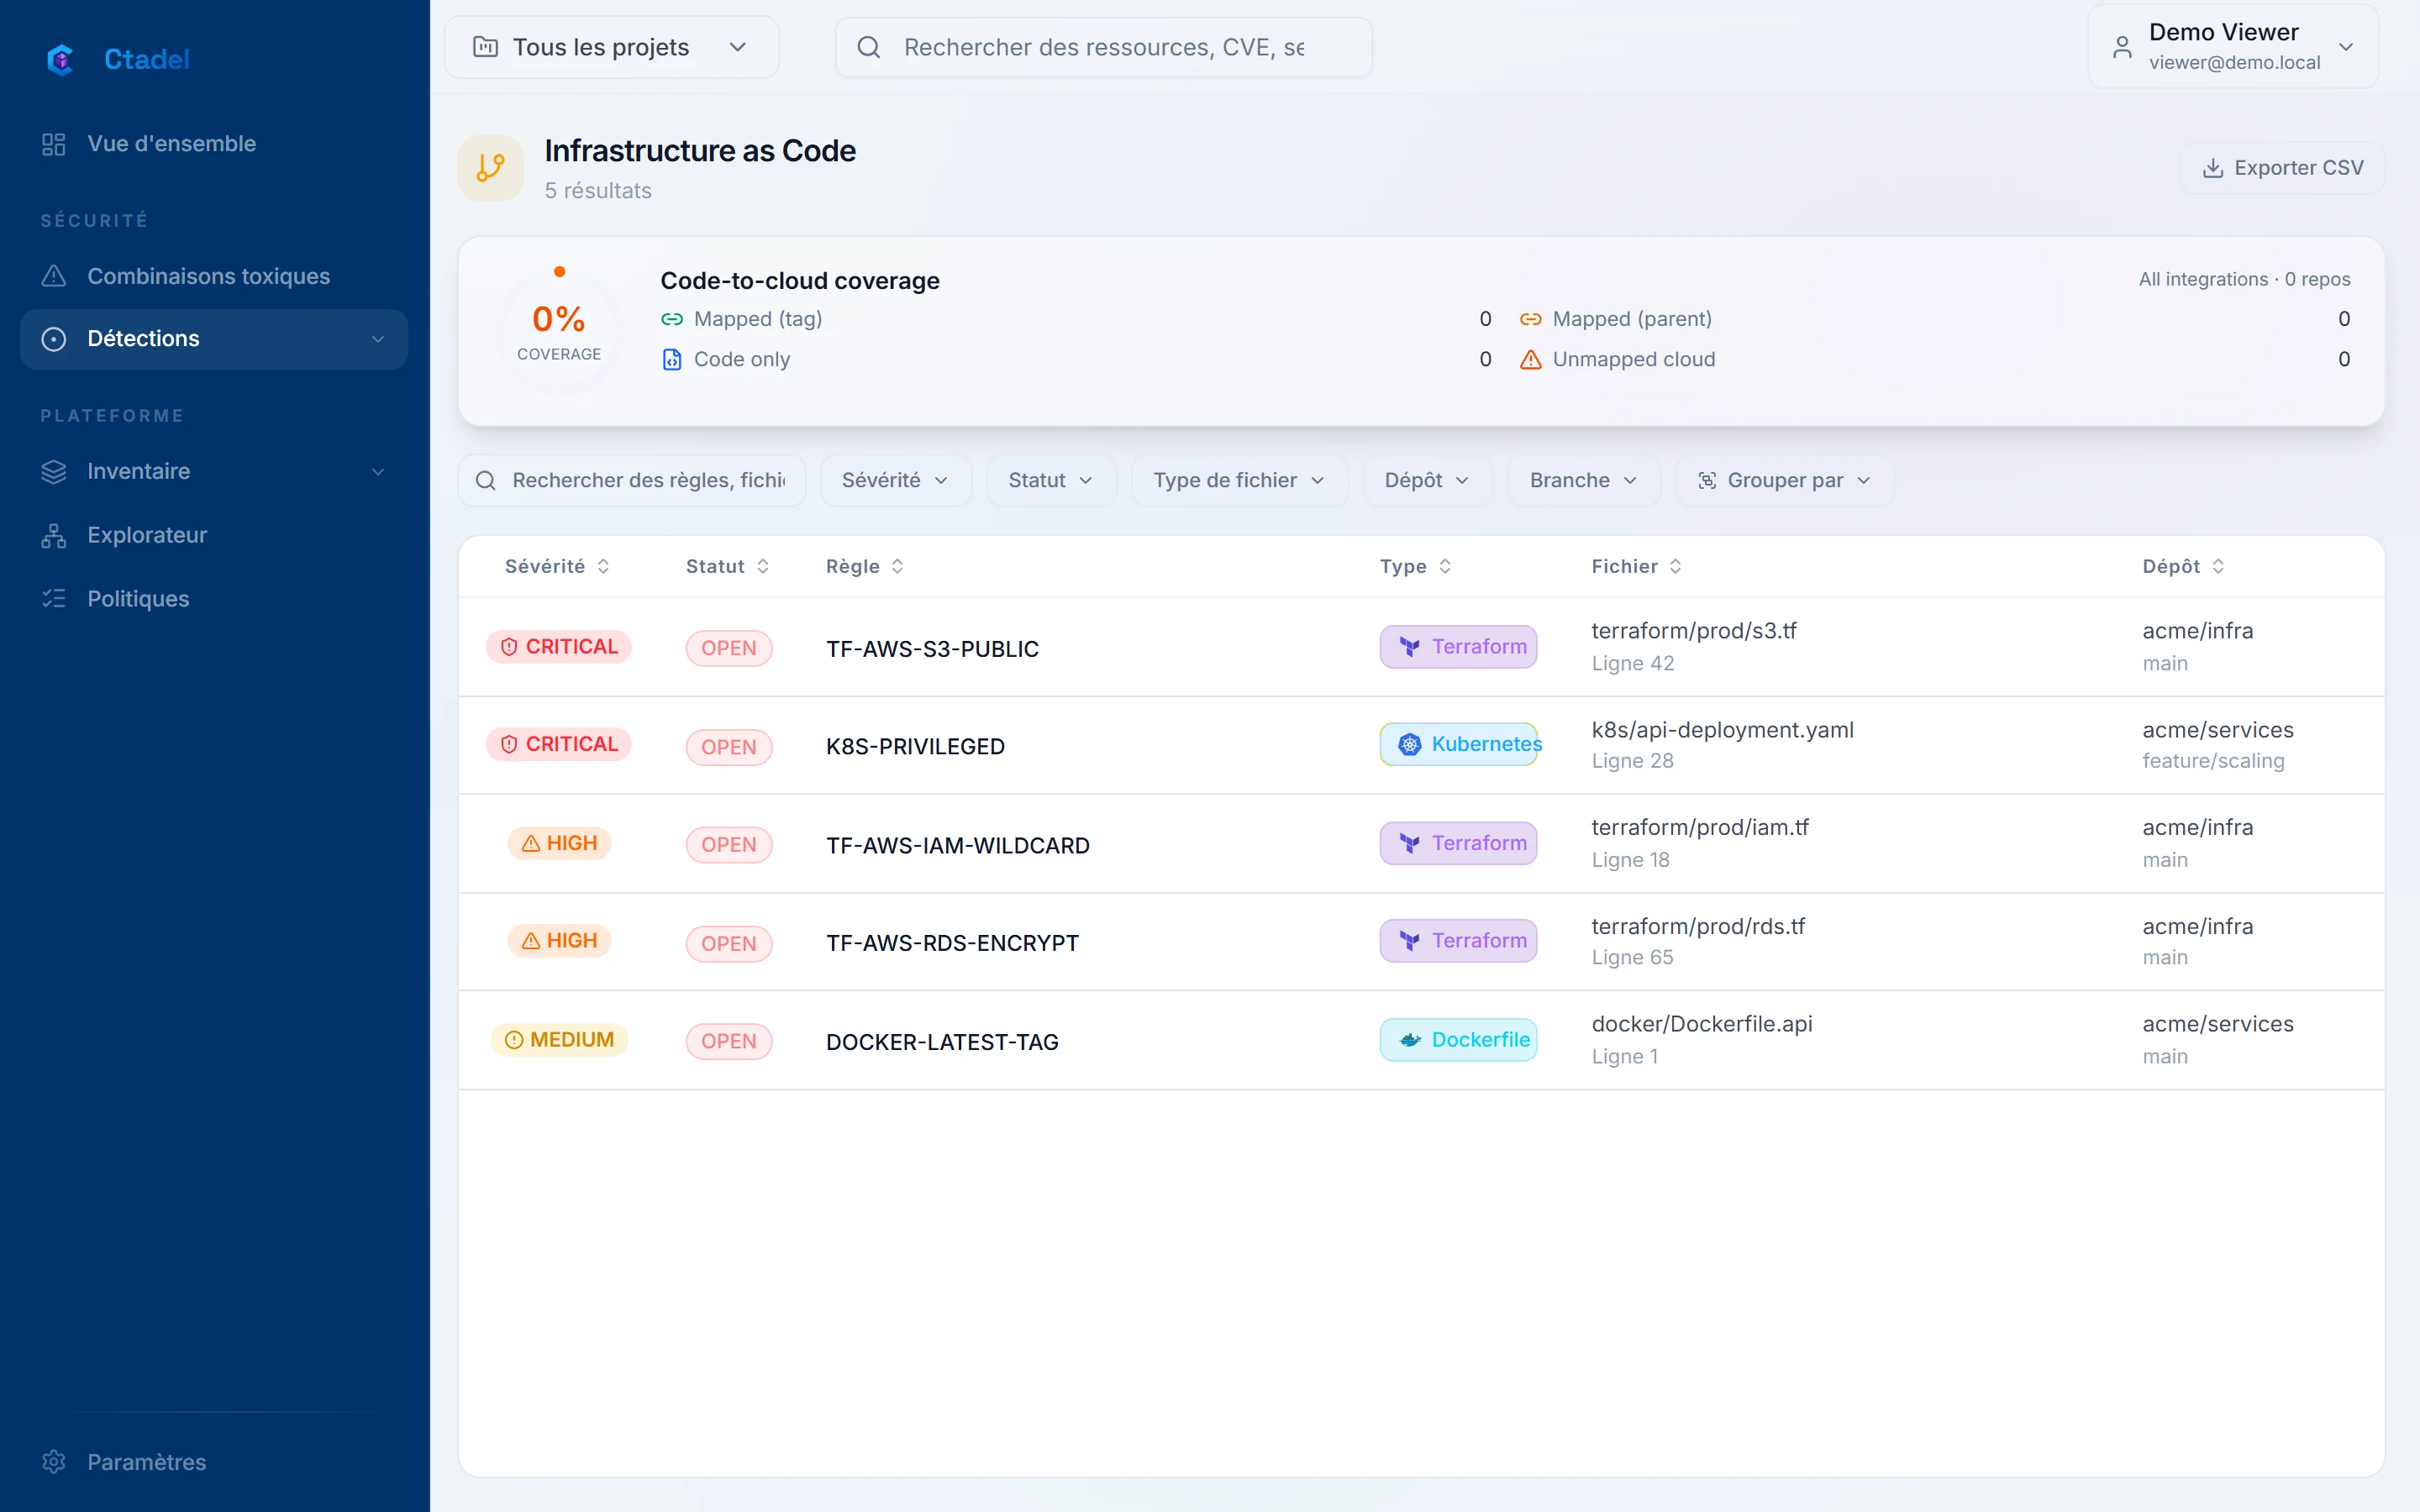This screenshot has height=1512, width=2420.
Task: Click the 0% coverage gauge
Action: 559,330
